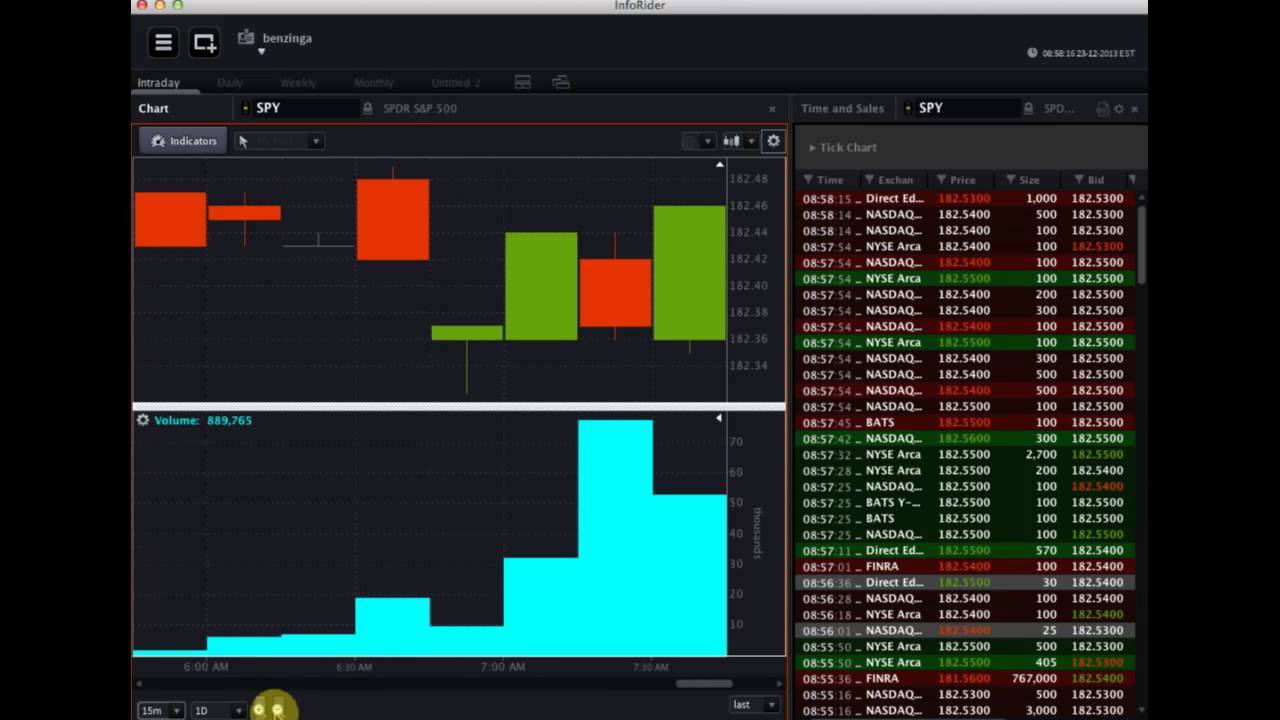Click the Price column filter icon
This screenshot has width=1280, height=720.
941,180
